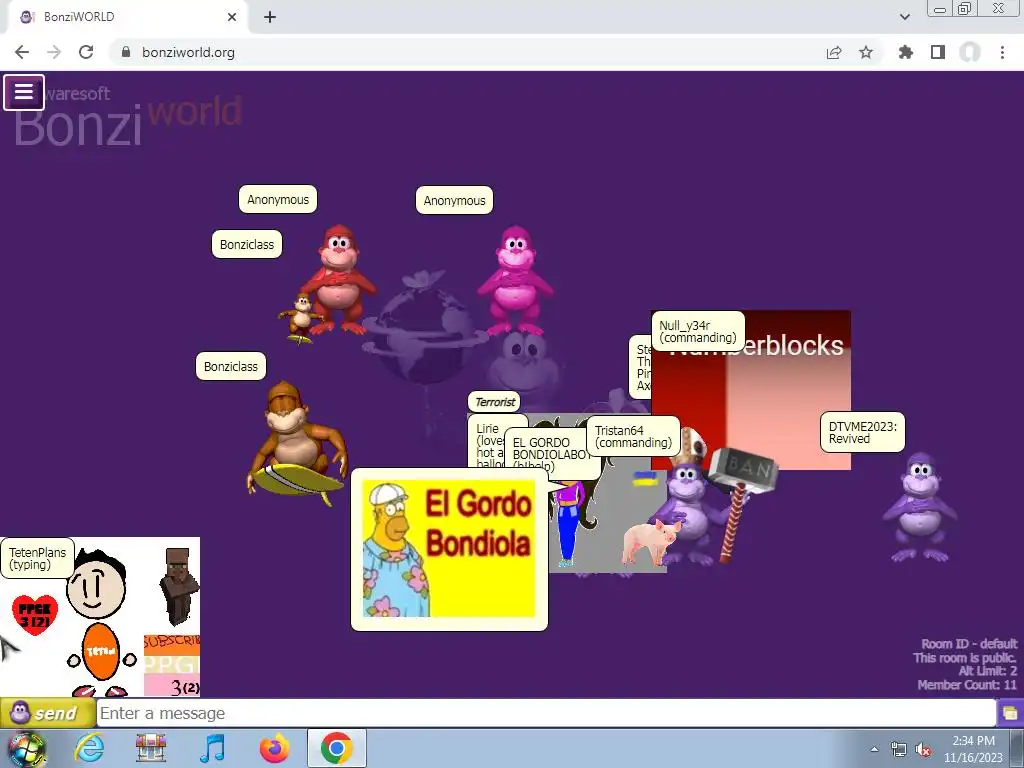
Task: Click the red PPGK heart image
Action: pos(35,615)
